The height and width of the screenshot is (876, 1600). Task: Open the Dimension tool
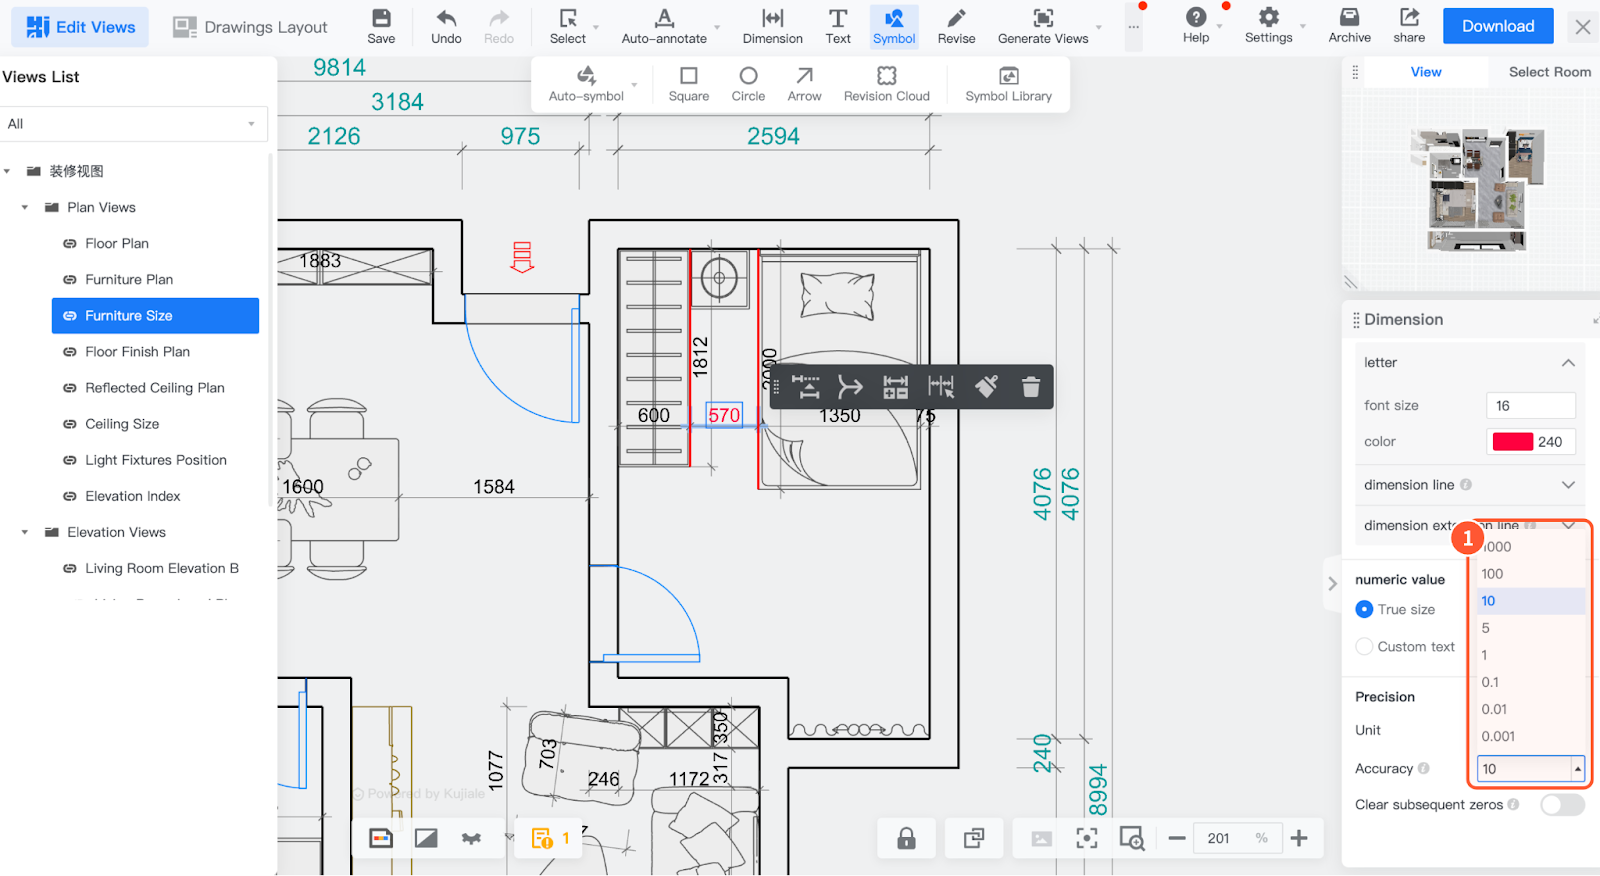[772, 26]
